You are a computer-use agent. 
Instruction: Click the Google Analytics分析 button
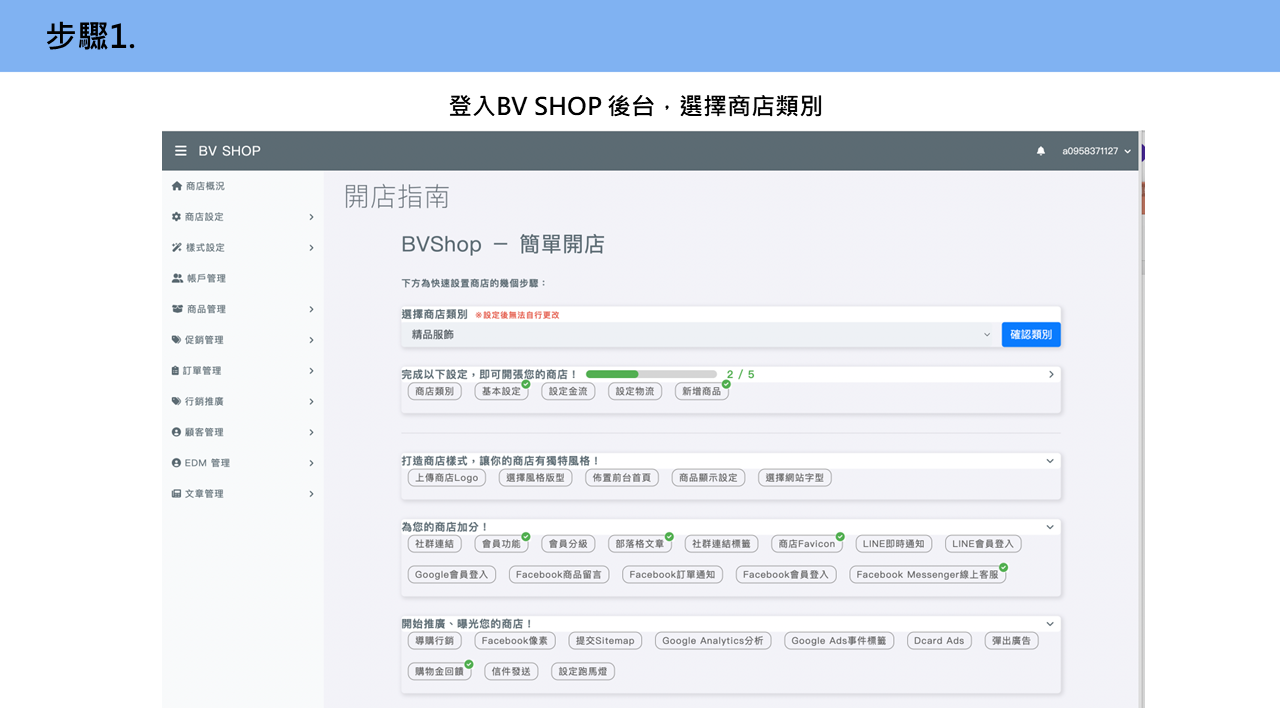coord(713,641)
